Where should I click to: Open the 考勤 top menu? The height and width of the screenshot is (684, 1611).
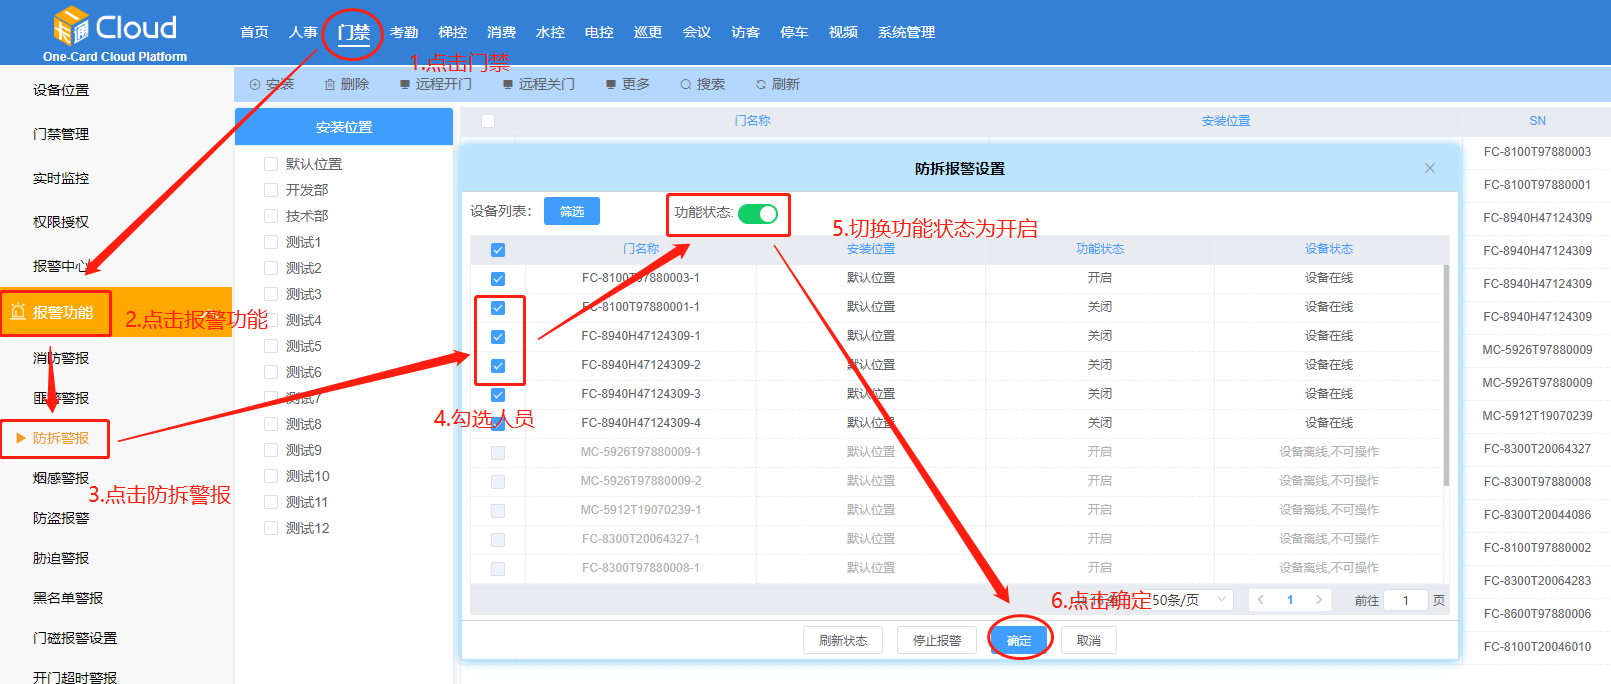click(404, 32)
